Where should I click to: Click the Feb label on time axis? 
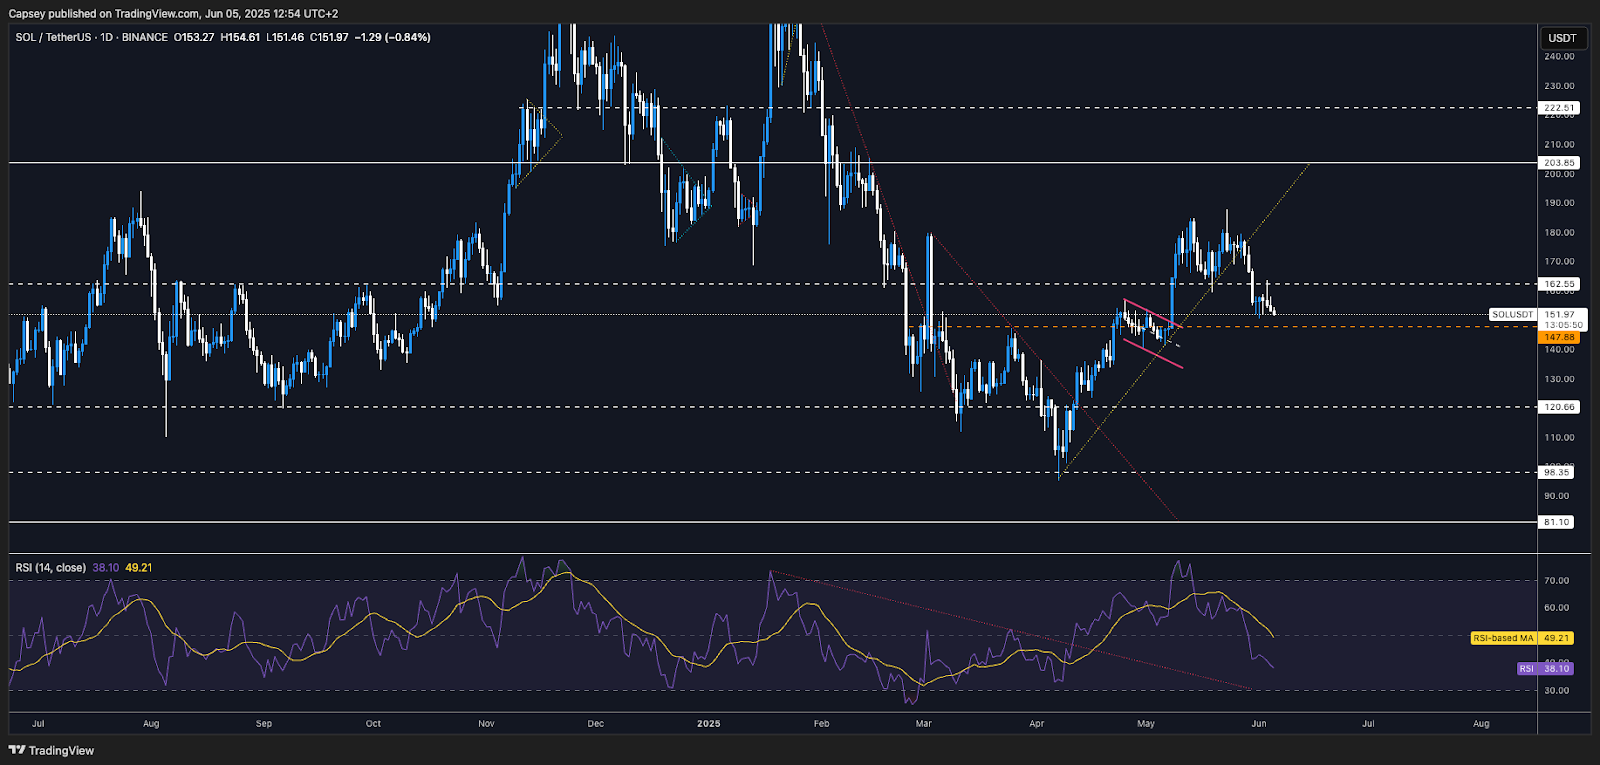[x=822, y=723]
